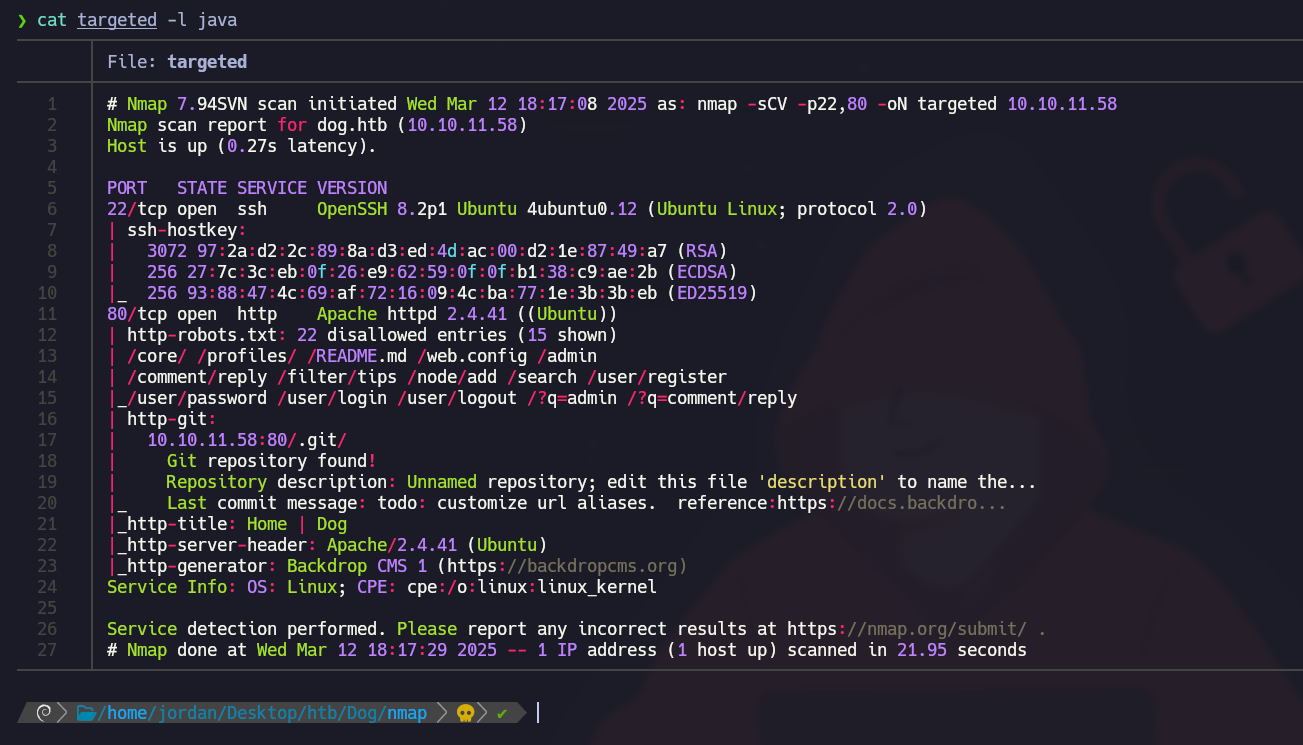Click the green prompt arrow before cat
Viewport: 1303px width, 745px height.
pyautogui.click(x=22, y=20)
